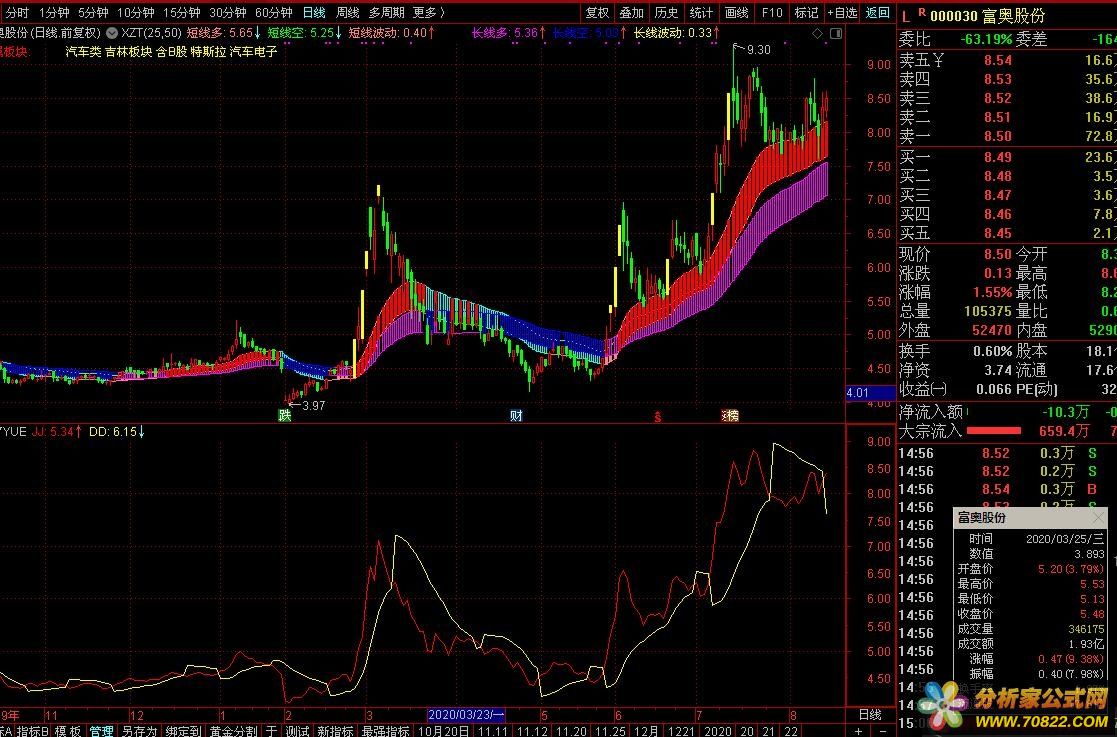Select 黄金分割 indicator tab
The height and width of the screenshot is (737, 1117).
234,731
